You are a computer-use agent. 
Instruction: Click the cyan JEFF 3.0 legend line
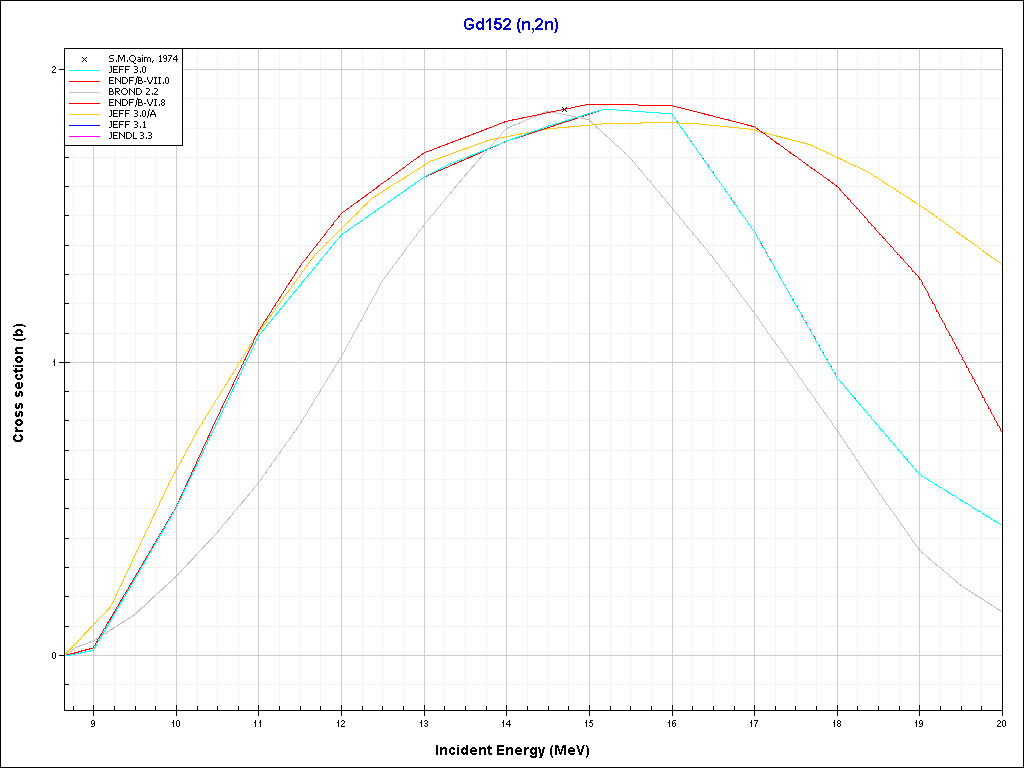(85, 70)
